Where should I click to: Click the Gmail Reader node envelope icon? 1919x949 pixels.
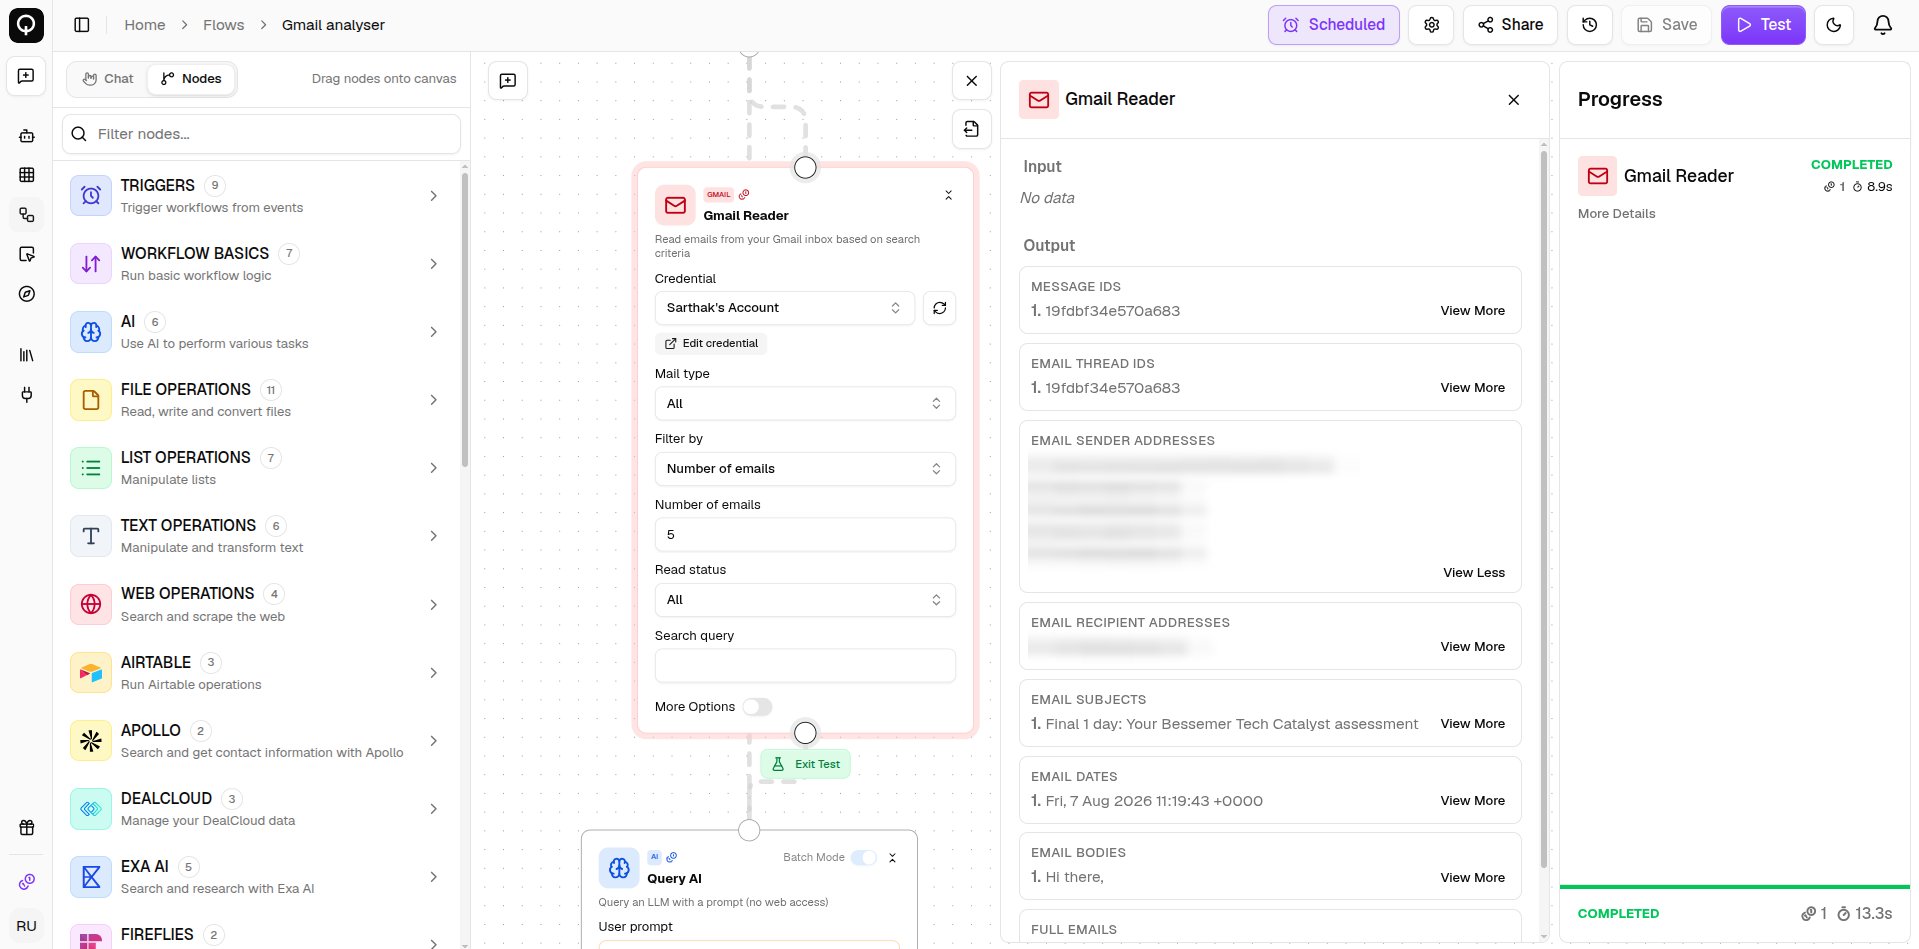[x=675, y=205]
